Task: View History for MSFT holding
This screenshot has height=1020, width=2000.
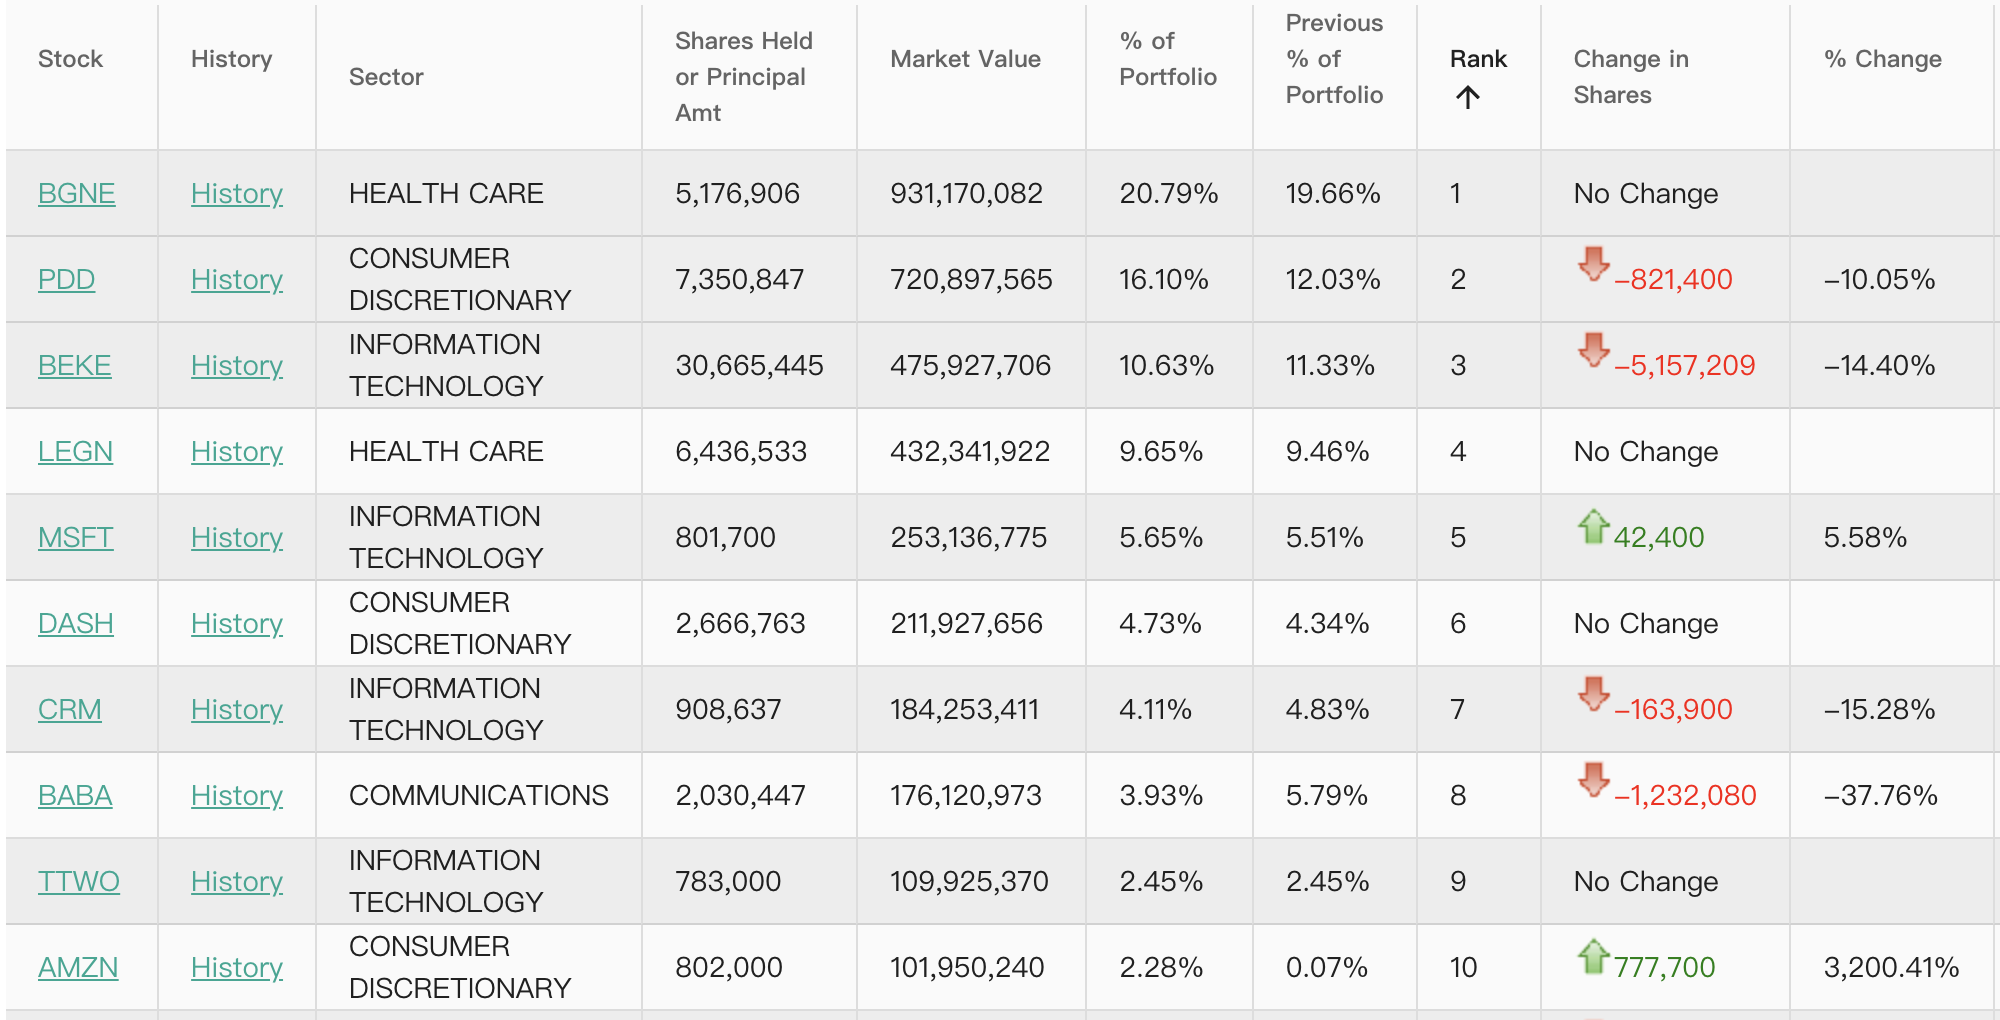Action: point(236,537)
